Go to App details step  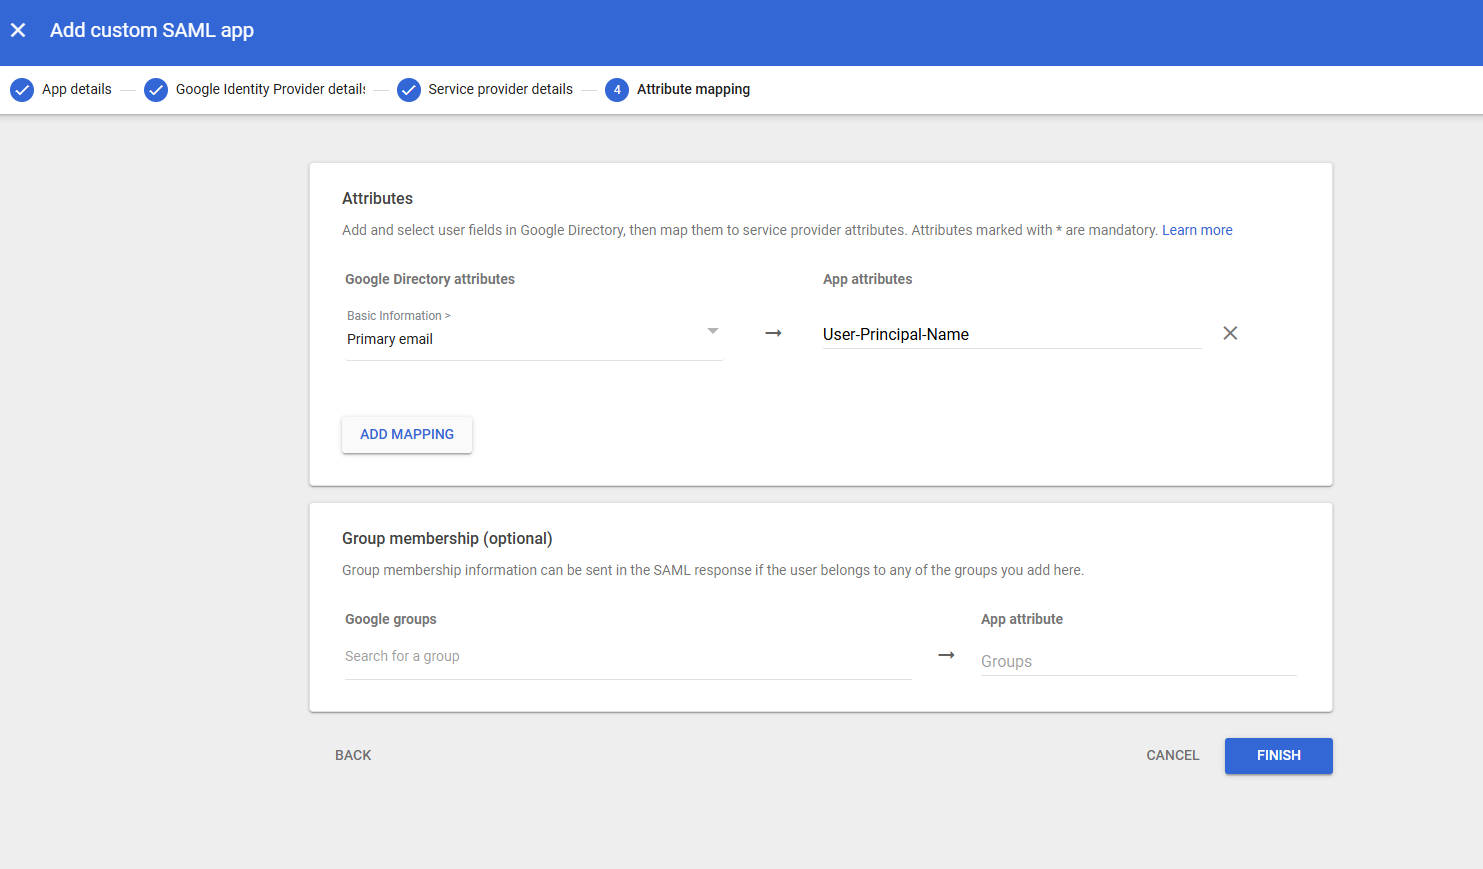click(x=77, y=89)
